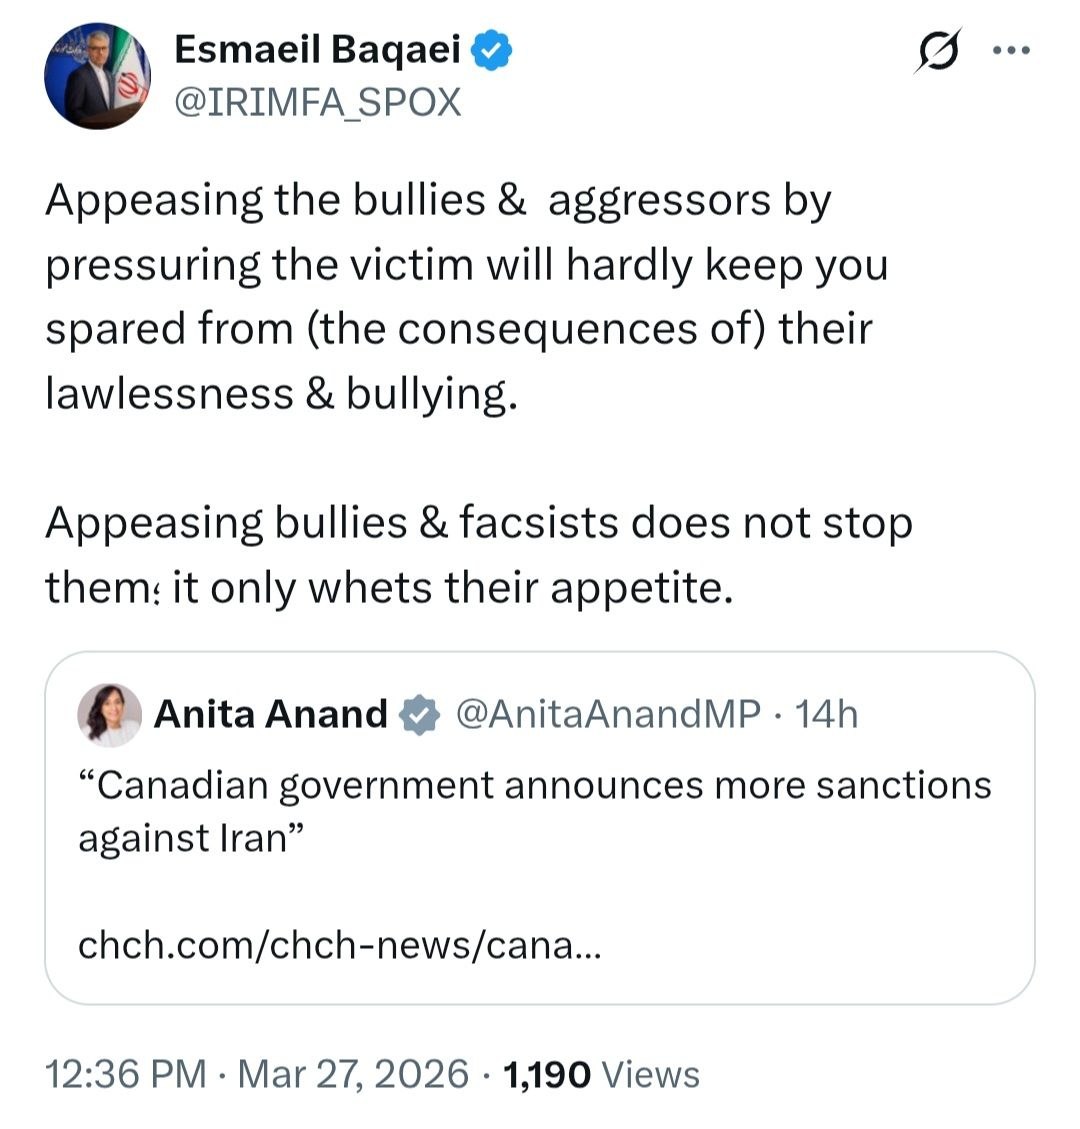
Task: Open Esmaeil Baqaei's profile picture
Action: coord(97,77)
